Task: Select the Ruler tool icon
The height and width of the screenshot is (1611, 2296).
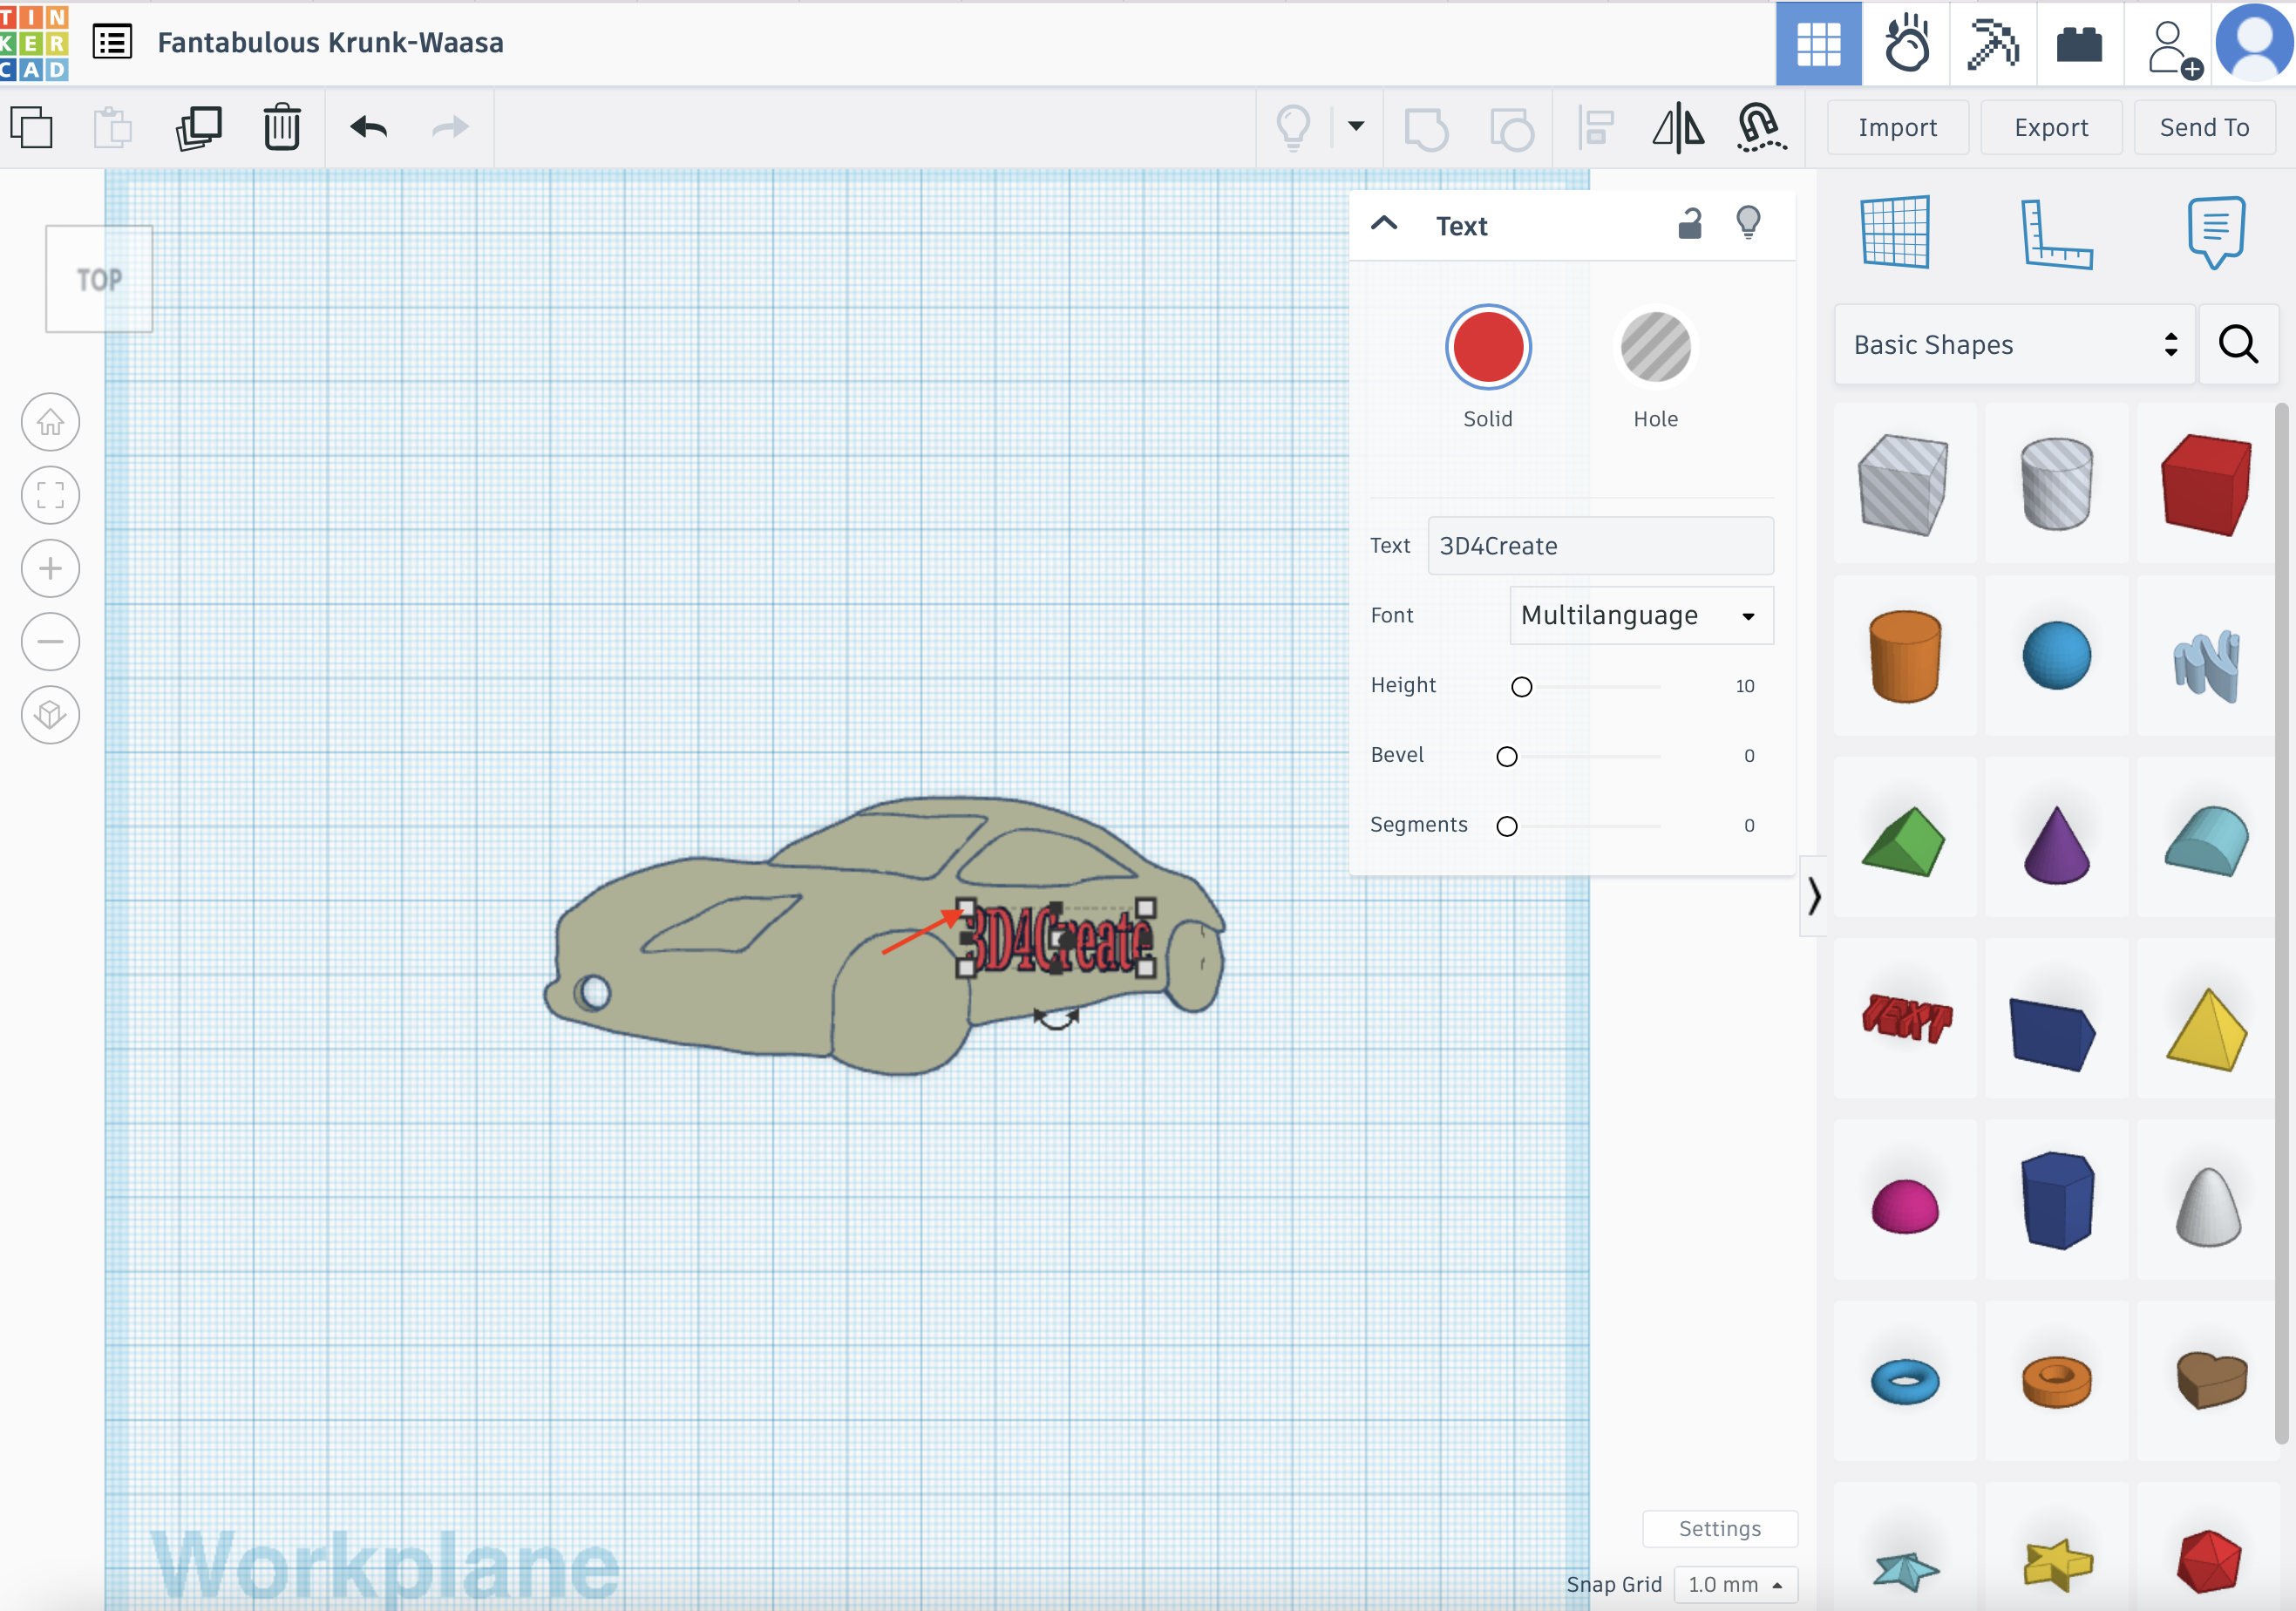Action: point(2055,234)
